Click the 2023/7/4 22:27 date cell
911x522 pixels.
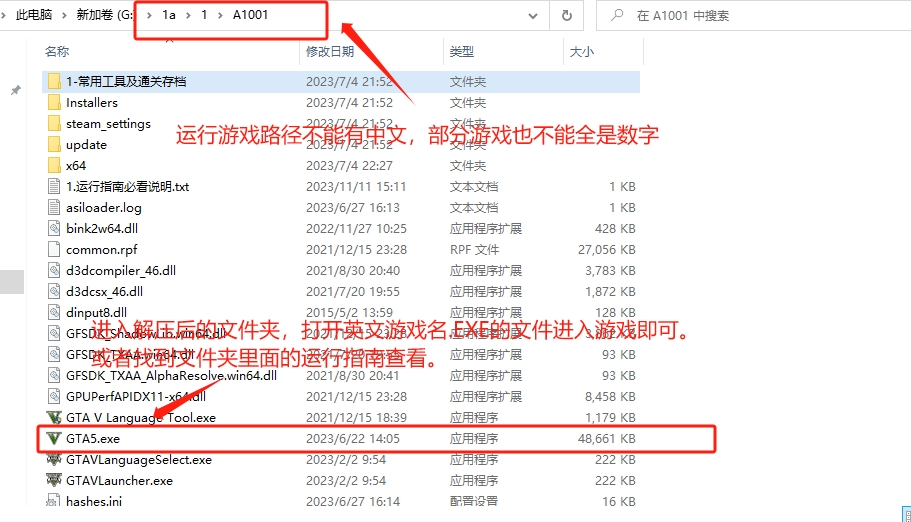point(349,166)
